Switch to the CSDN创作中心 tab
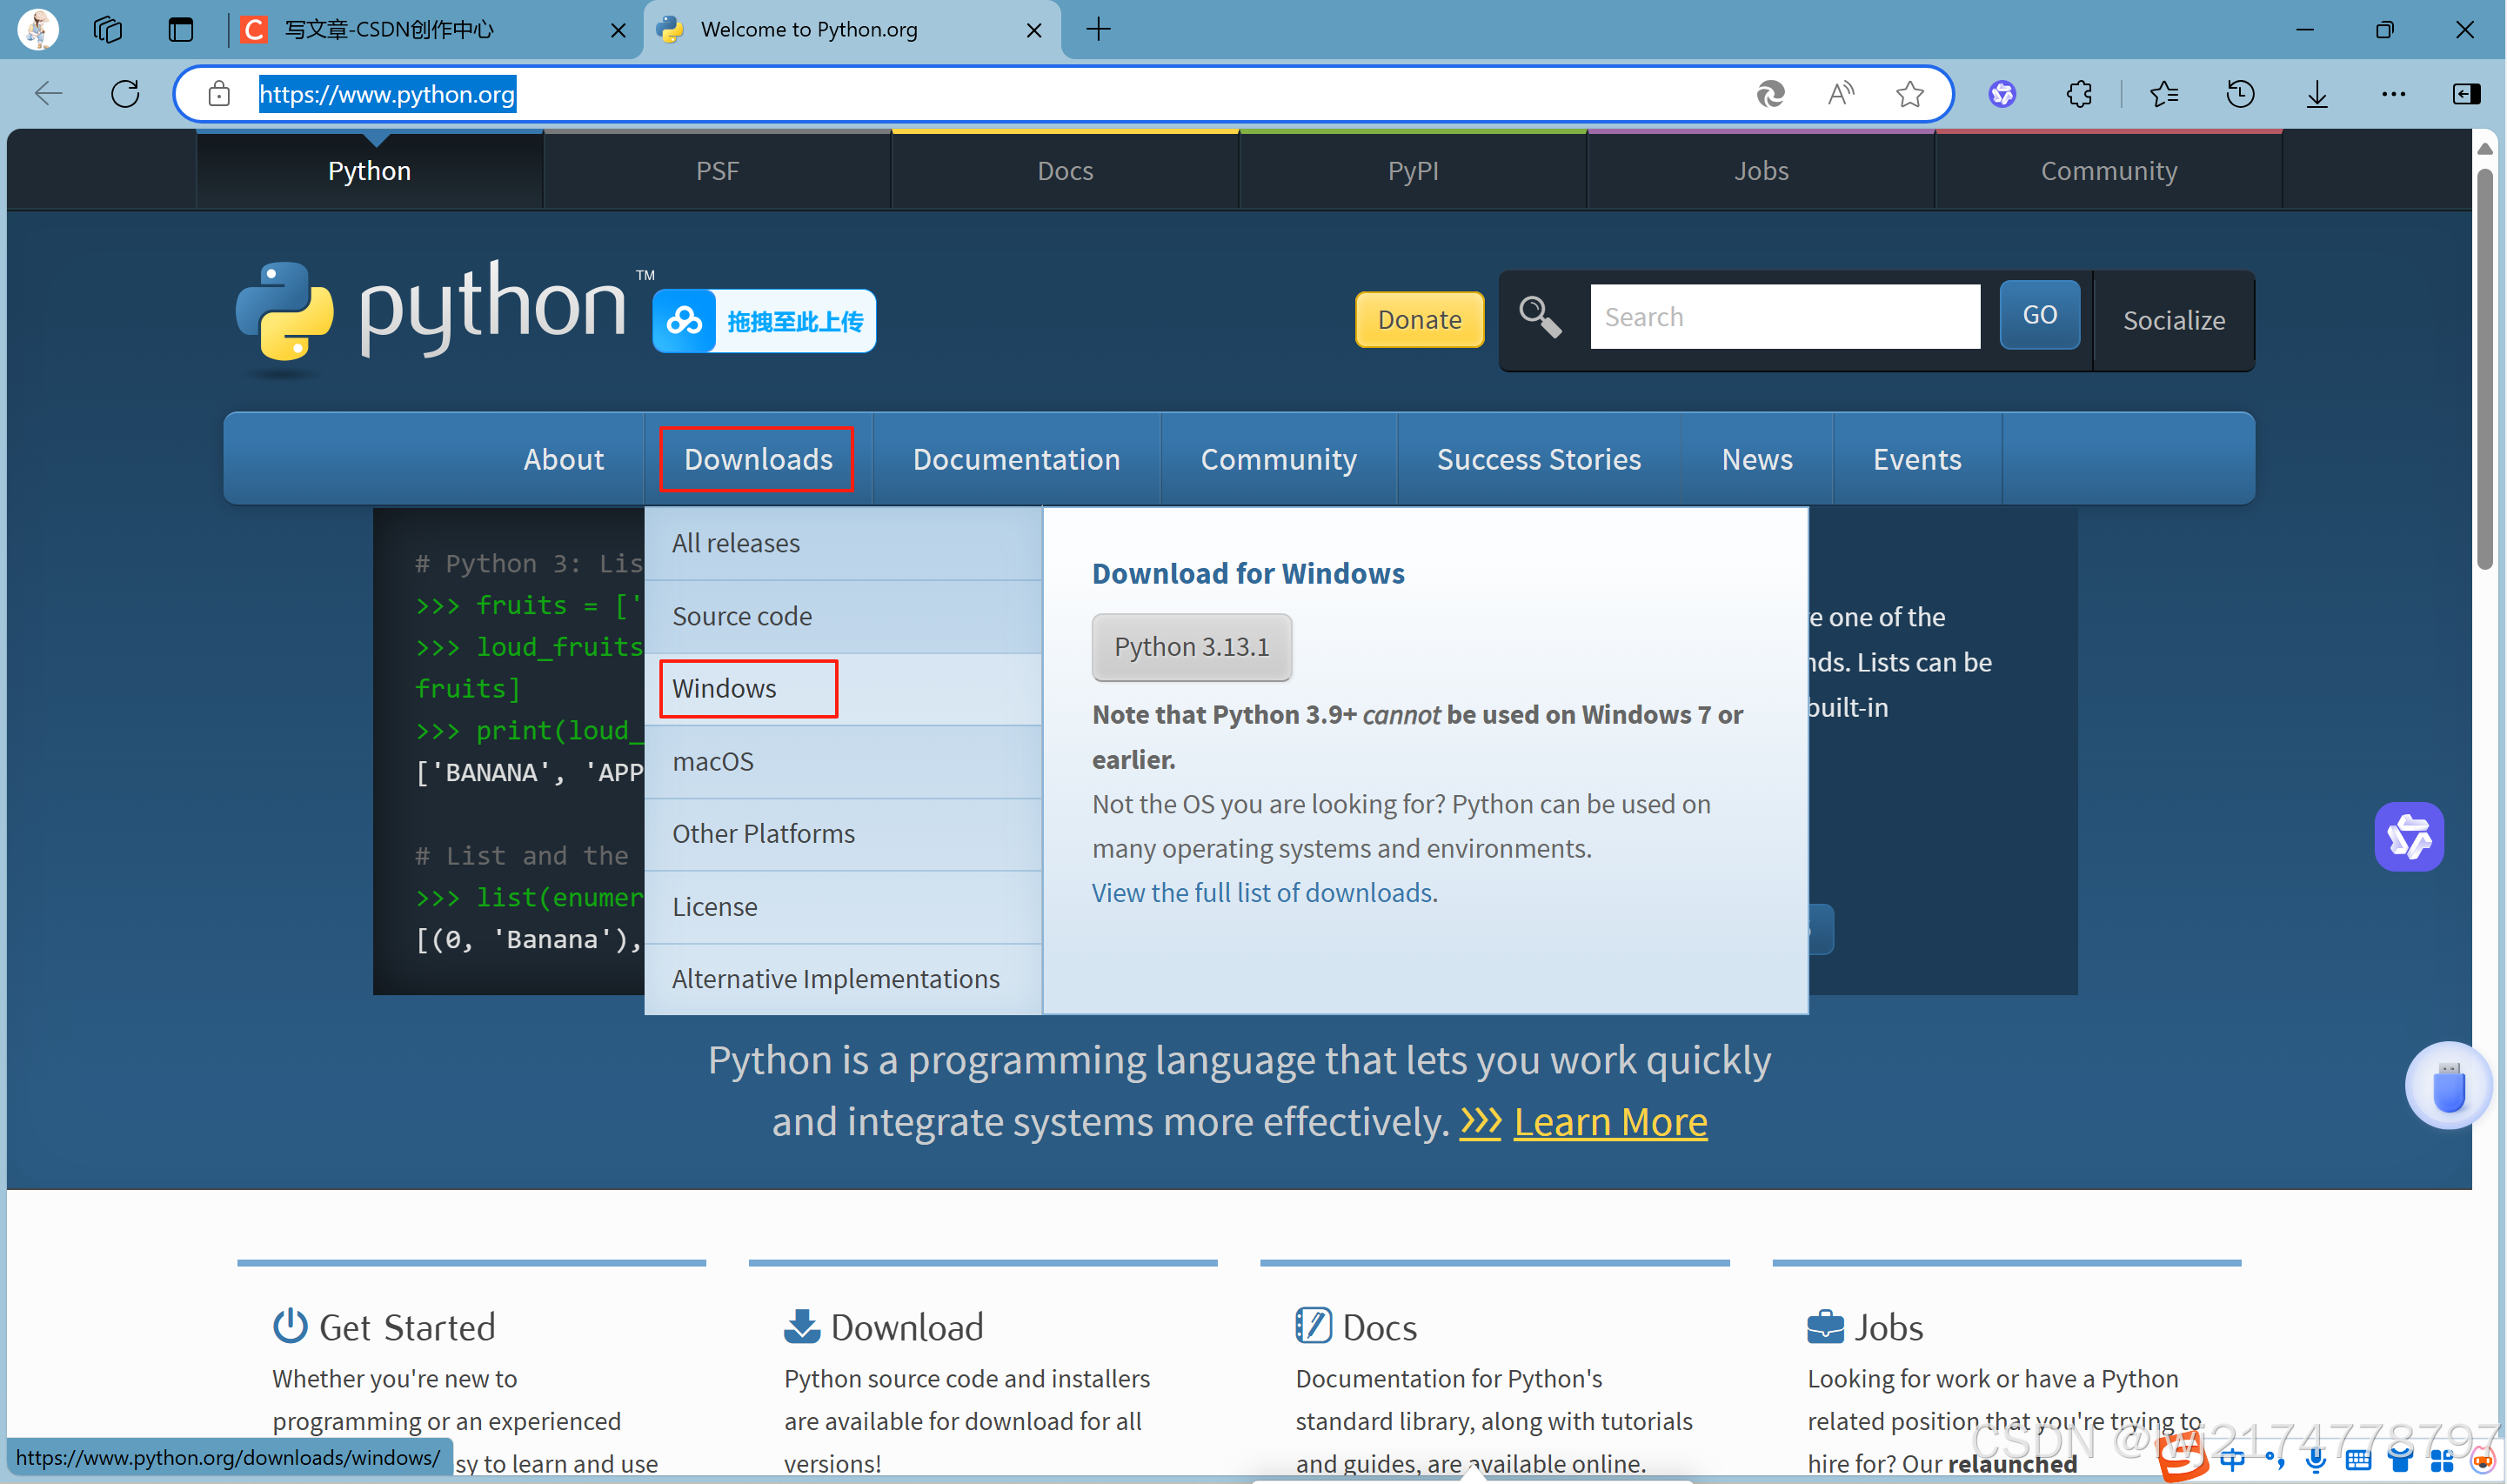The height and width of the screenshot is (1484, 2507). tap(390, 29)
